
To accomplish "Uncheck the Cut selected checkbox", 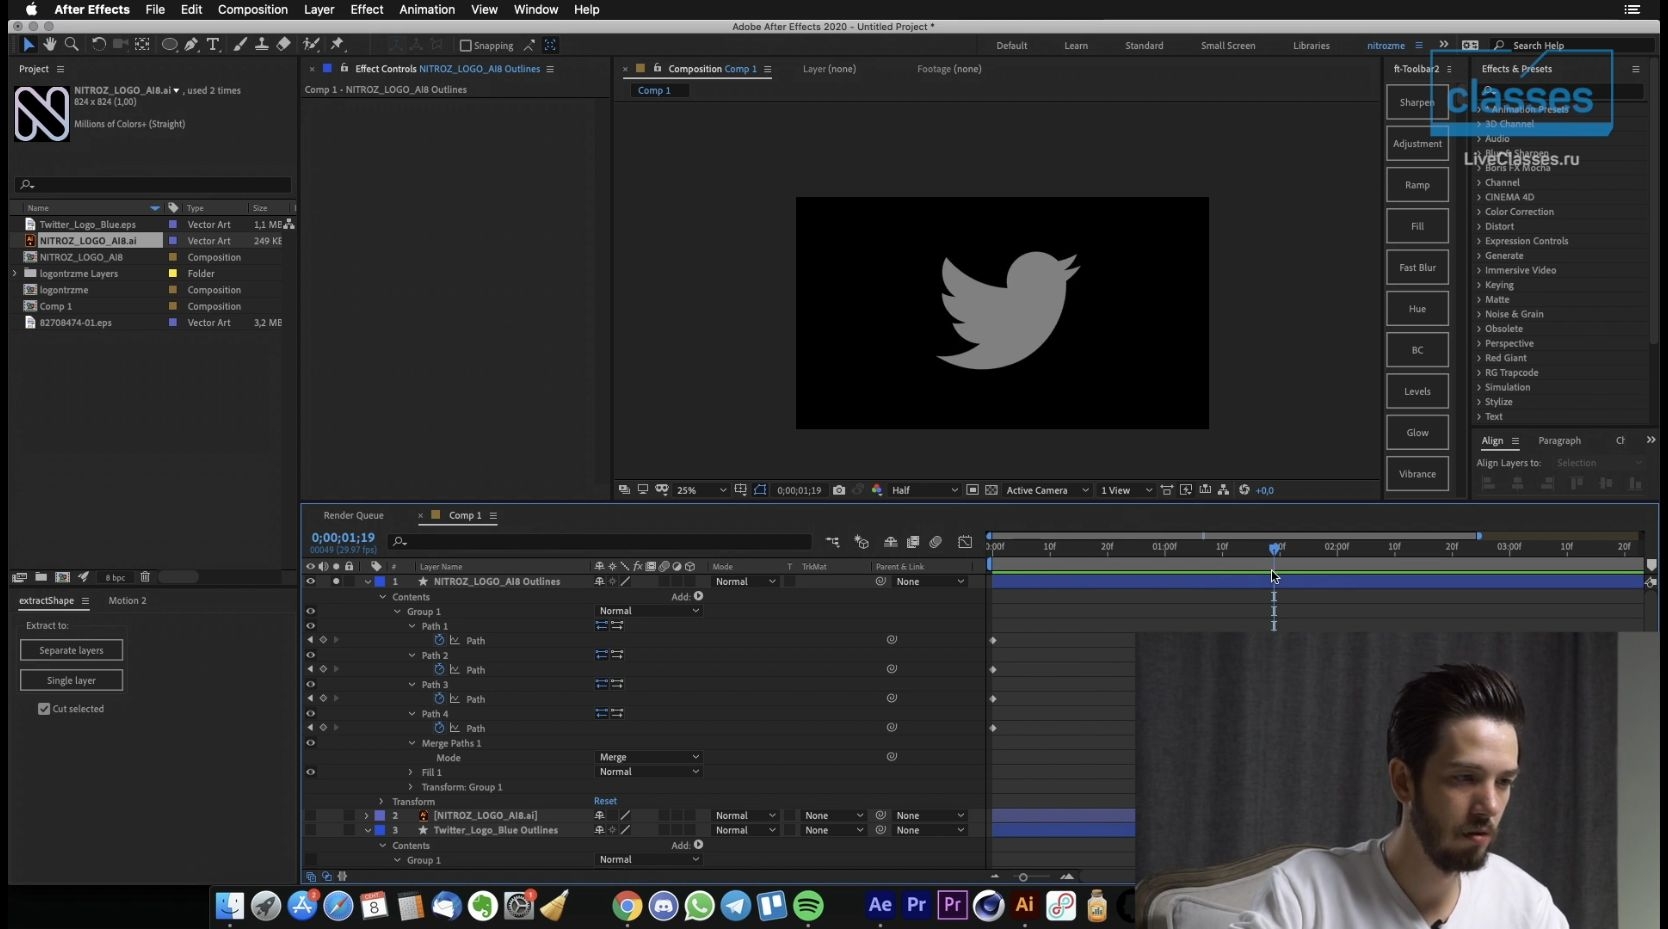I will point(44,709).
